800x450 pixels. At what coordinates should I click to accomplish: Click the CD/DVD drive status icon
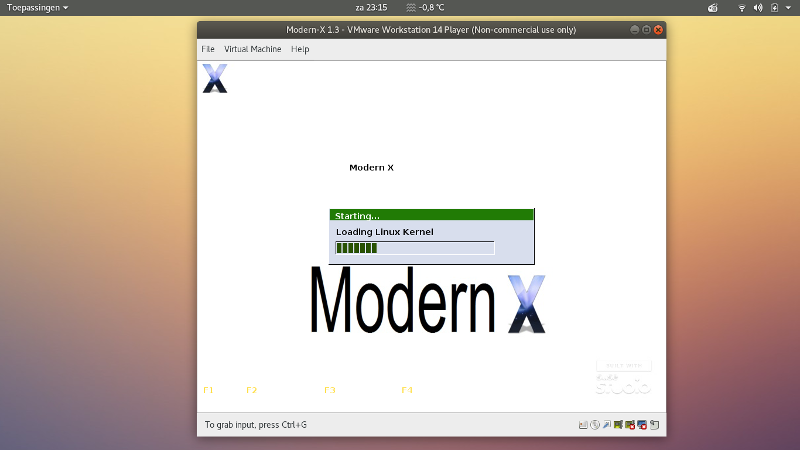coord(595,424)
